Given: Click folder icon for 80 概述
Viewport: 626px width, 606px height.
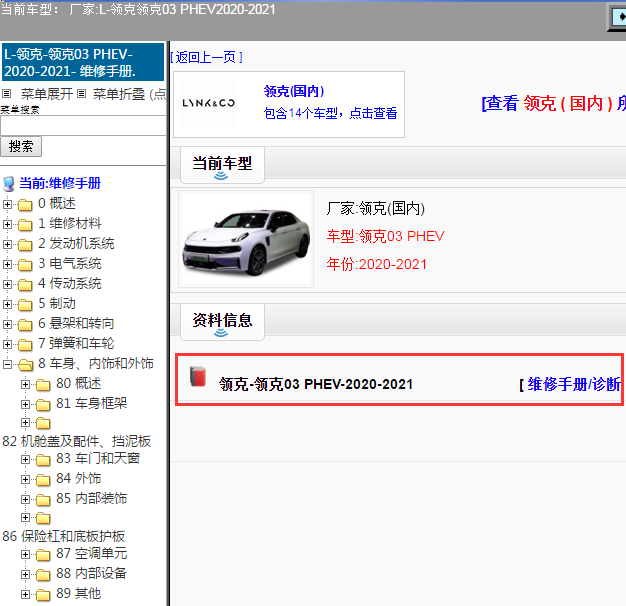Looking at the screenshot, I should (43, 385).
